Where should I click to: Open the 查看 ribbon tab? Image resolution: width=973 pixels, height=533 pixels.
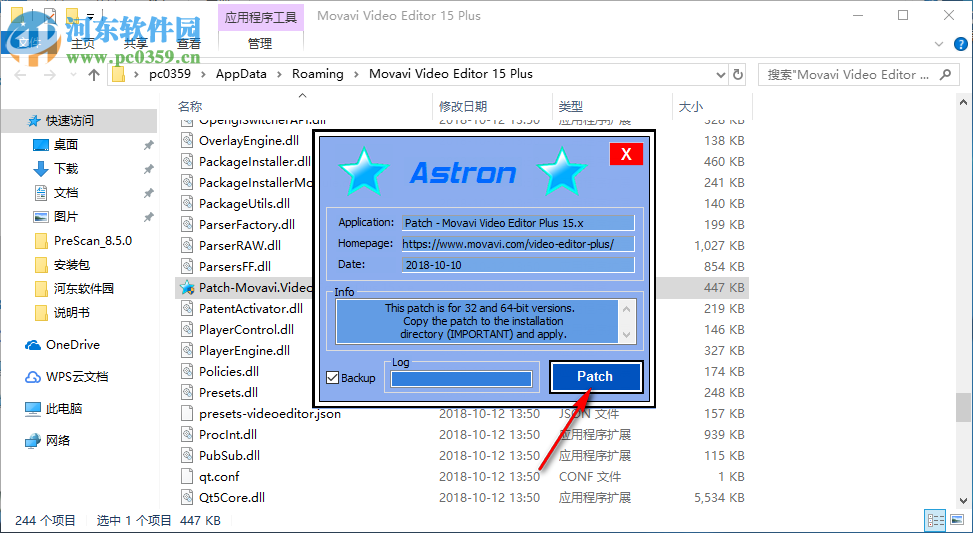pos(189,44)
